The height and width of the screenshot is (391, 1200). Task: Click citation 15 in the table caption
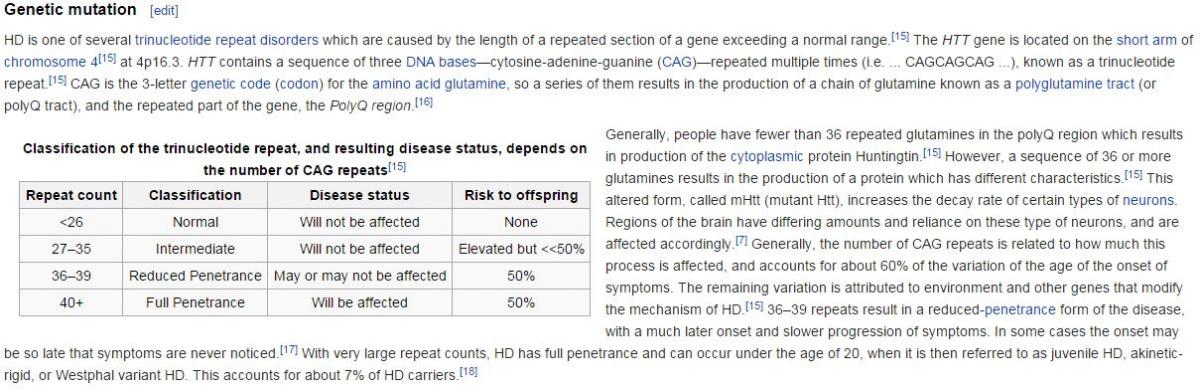pyautogui.click(x=396, y=166)
